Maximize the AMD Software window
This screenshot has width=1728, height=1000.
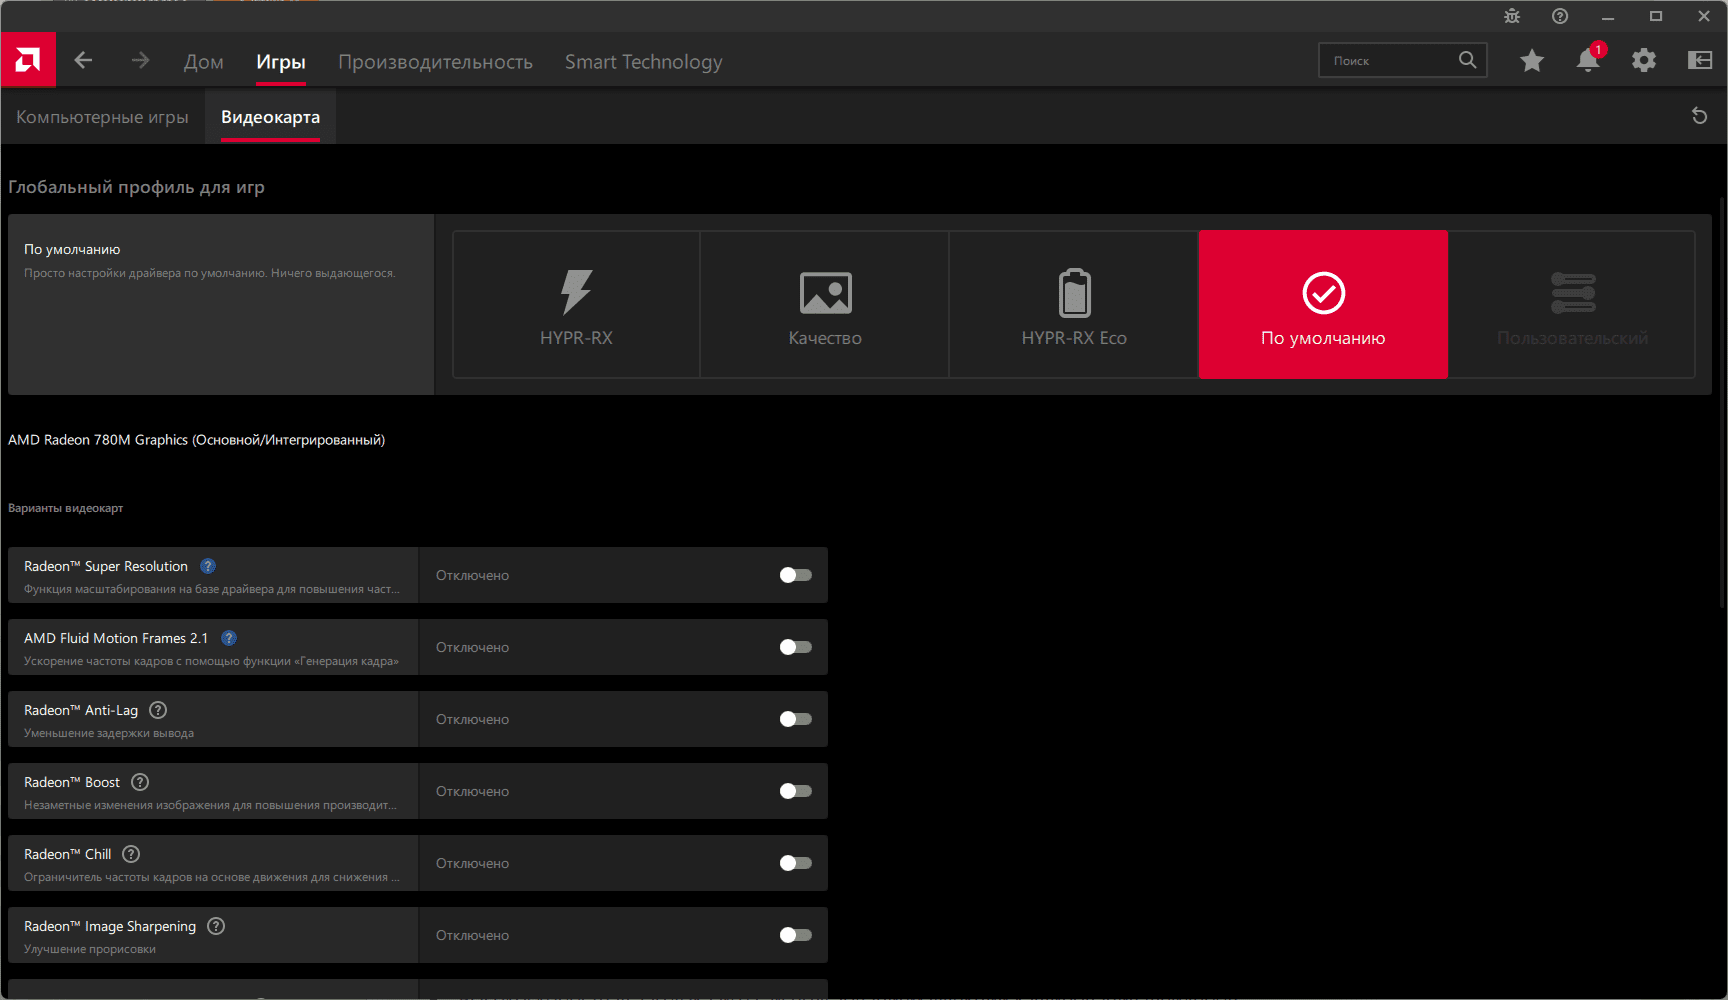[1656, 16]
